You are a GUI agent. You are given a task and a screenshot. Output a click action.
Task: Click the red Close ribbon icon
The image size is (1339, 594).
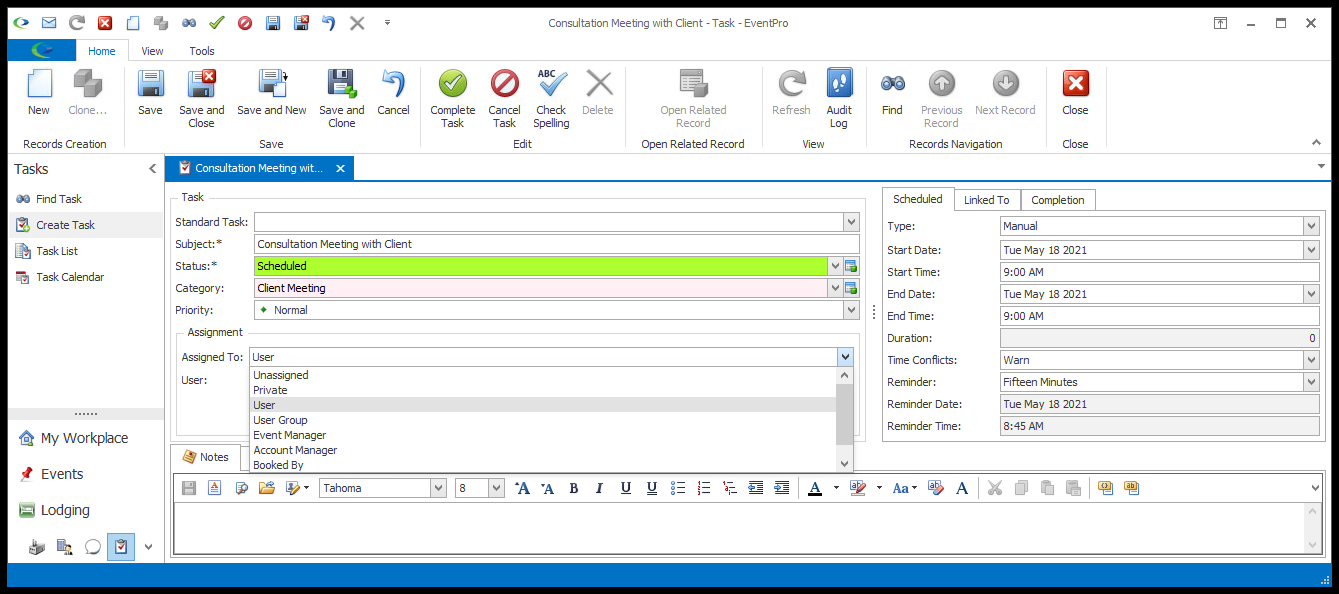tap(1076, 84)
